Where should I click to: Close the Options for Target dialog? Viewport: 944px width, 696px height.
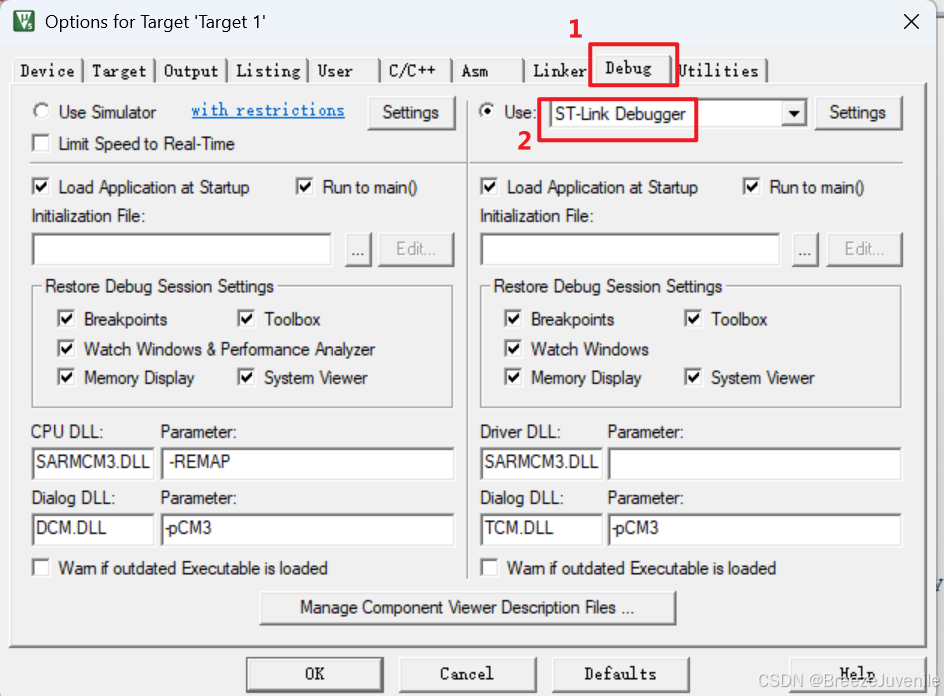point(911,22)
